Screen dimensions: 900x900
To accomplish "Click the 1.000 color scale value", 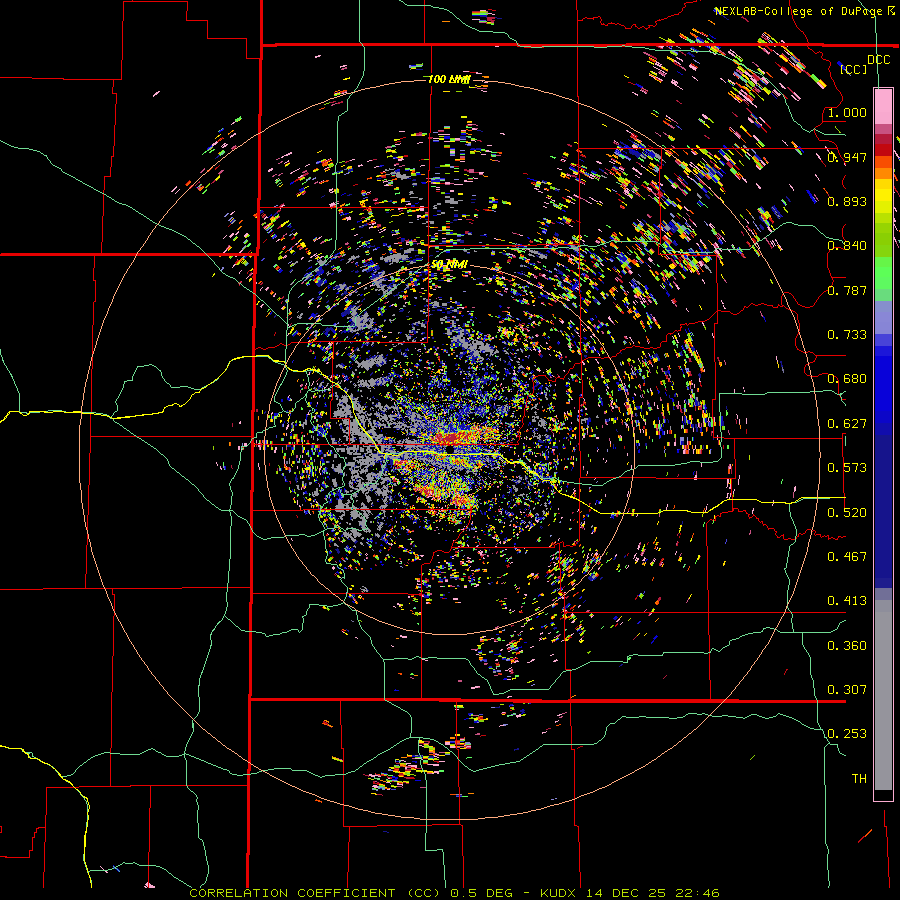I will (x=847, y=113).
